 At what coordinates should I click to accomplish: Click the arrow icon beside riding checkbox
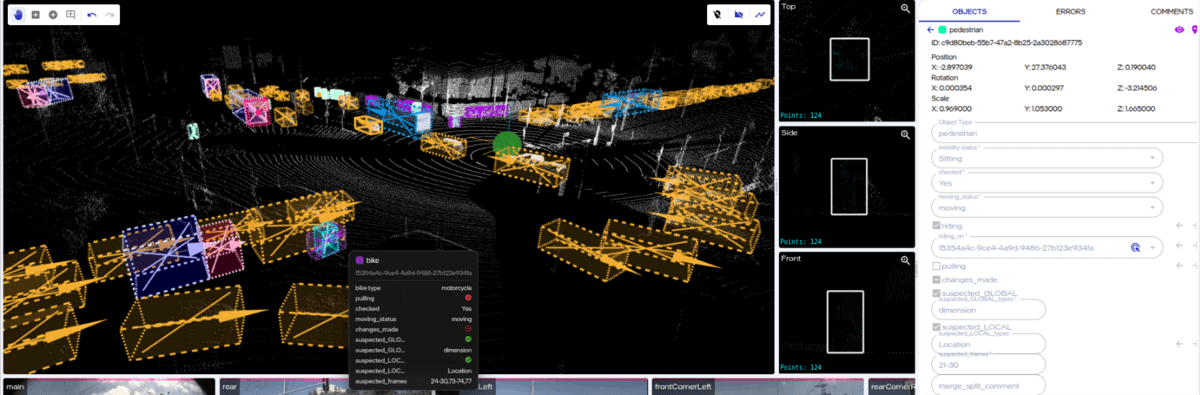click(1179, 226)
